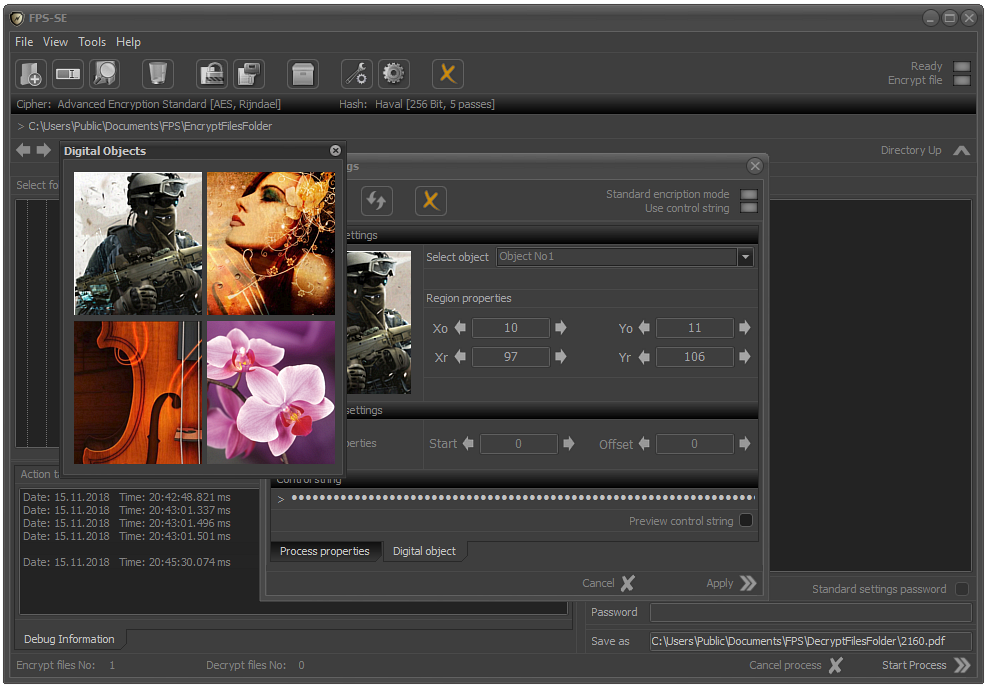Click the wrench tools toolbar icon
The image size is (987, 688).
coord(357,73)
